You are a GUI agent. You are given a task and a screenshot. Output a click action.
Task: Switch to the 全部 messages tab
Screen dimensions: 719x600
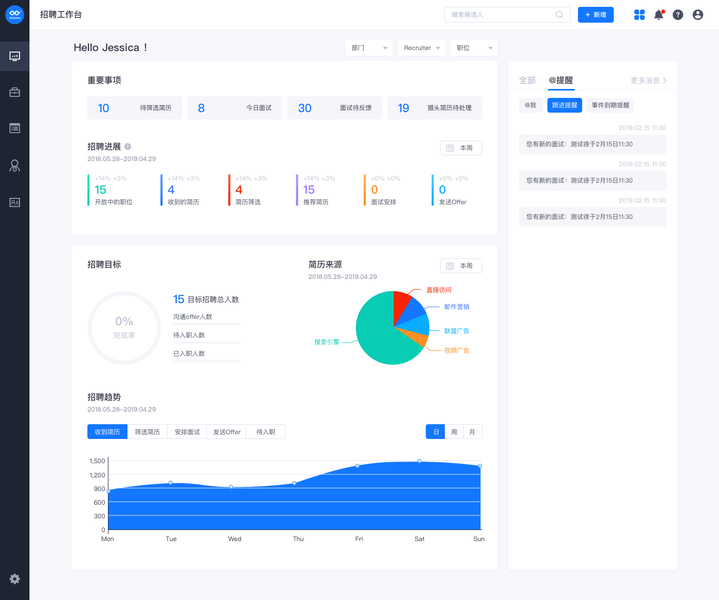[x=527, y=80]
